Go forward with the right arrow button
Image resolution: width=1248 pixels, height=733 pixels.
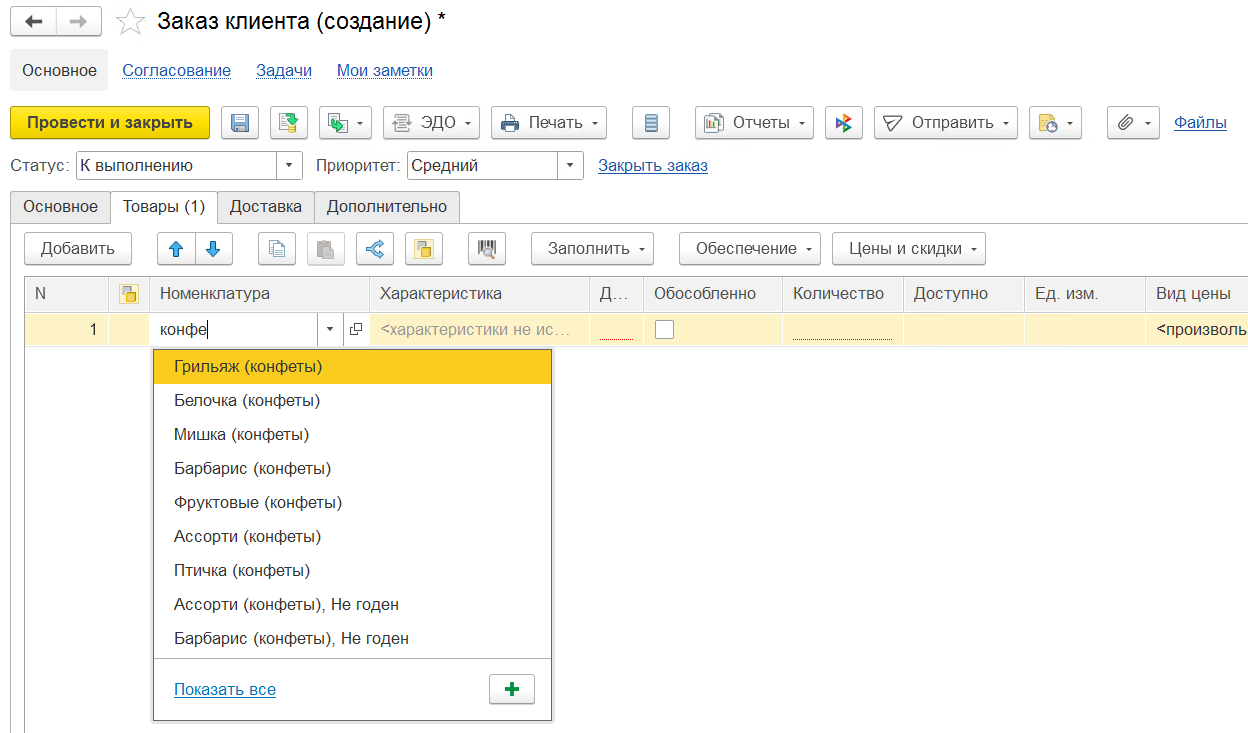click(x=78, y=21)
